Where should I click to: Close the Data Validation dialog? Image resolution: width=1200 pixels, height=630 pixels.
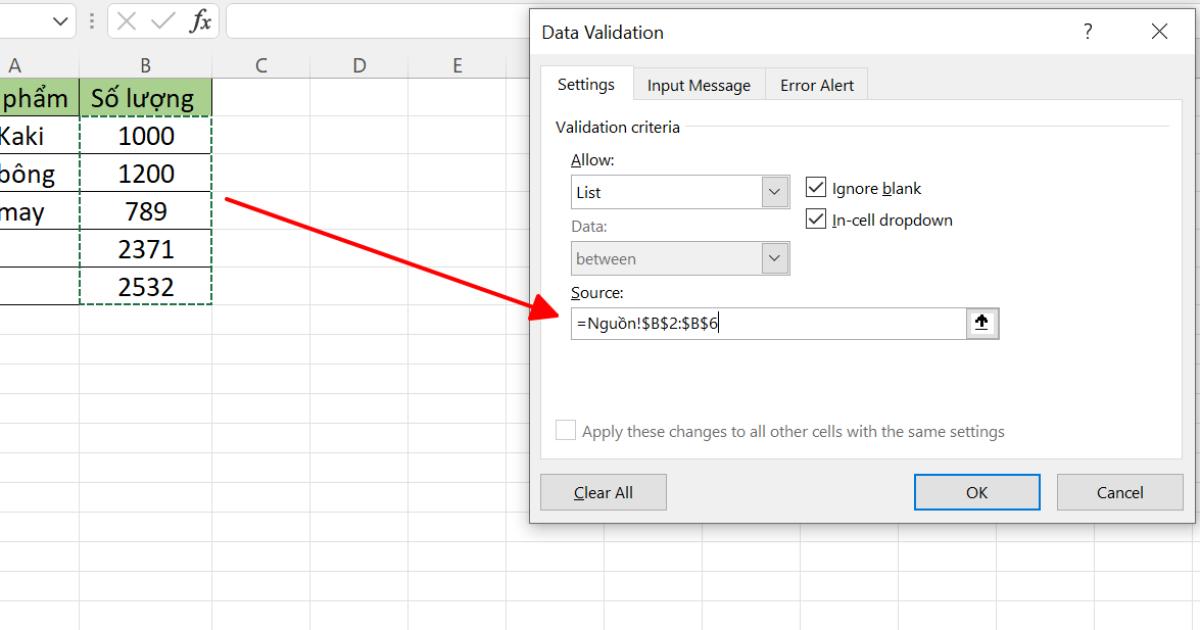1159,31
